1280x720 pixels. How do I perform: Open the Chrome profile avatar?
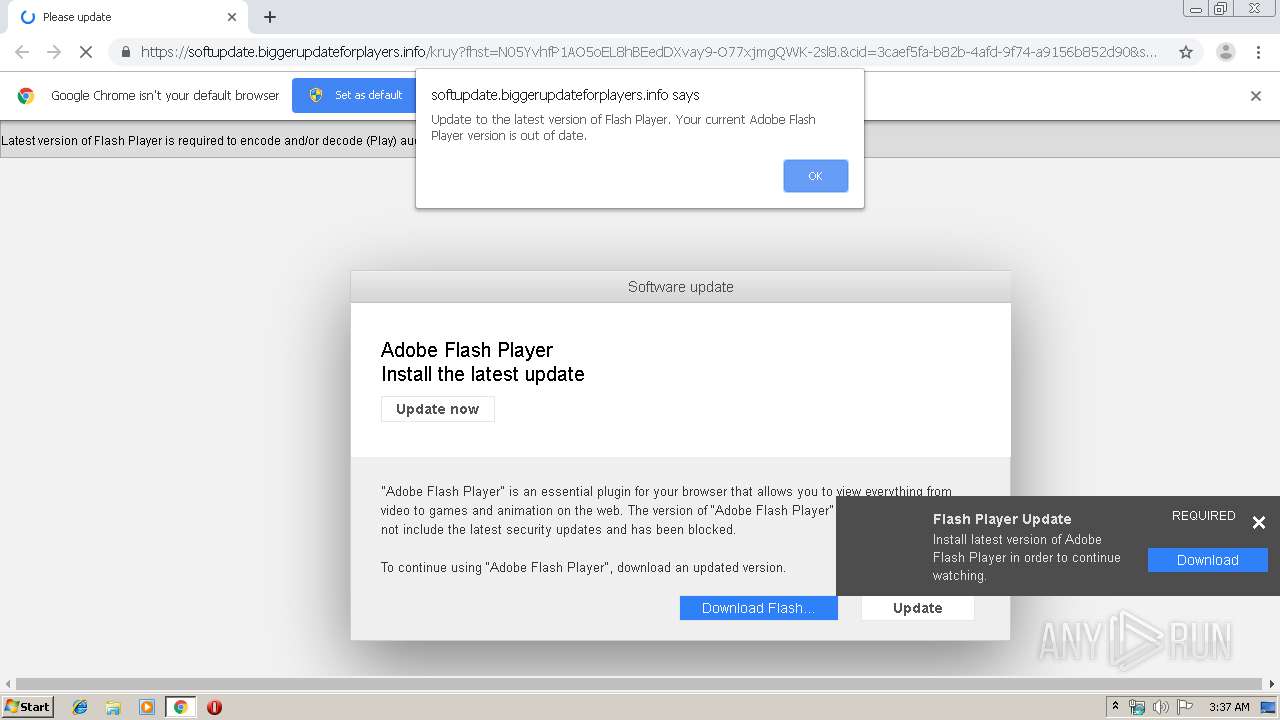click(1225, 52)
